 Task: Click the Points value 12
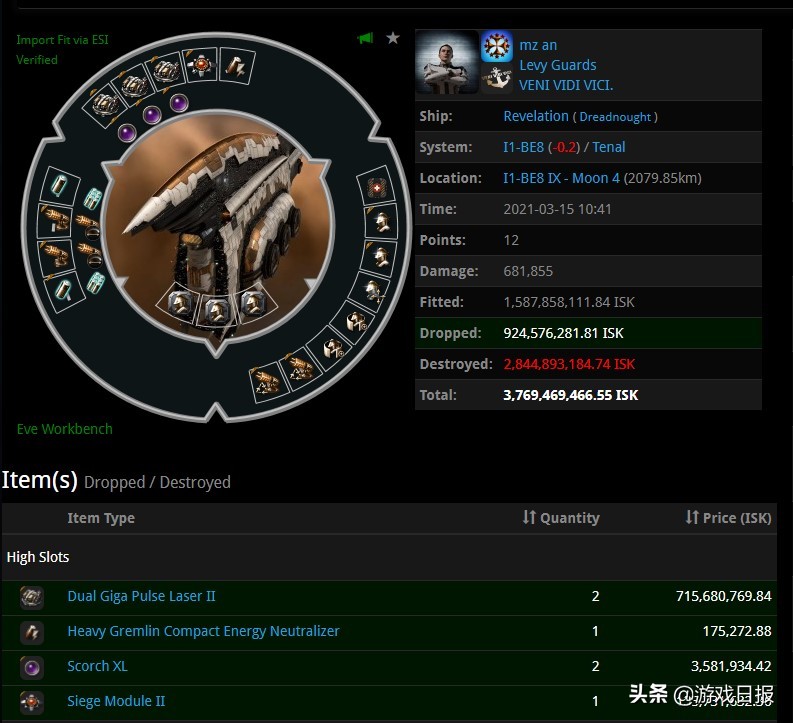[511, 240]
